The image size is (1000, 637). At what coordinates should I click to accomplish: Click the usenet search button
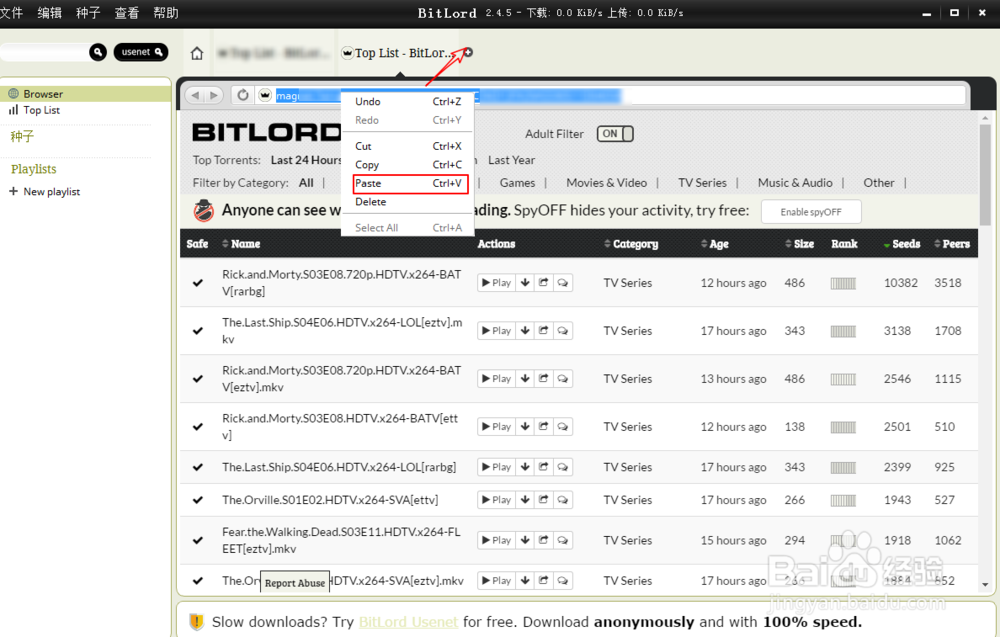141,52
